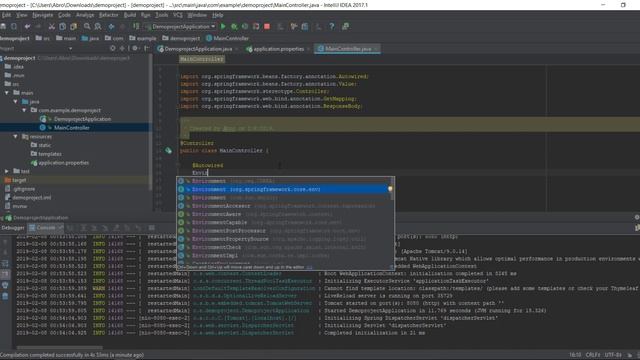The height and width of the screenshot is (360, 640).
Task: Click the Find magnifier icon
Action: pyautogui.click(x=87, y=27)
